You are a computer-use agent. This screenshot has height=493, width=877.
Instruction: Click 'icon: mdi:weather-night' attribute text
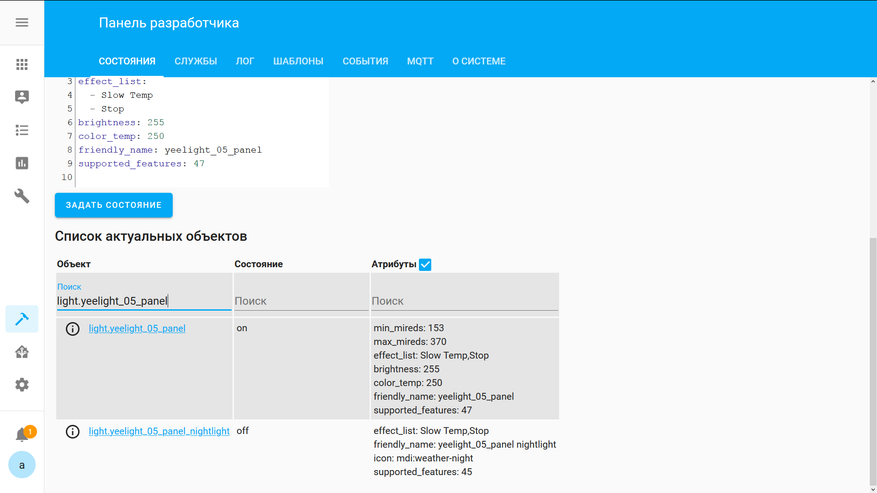coord(423,458)
